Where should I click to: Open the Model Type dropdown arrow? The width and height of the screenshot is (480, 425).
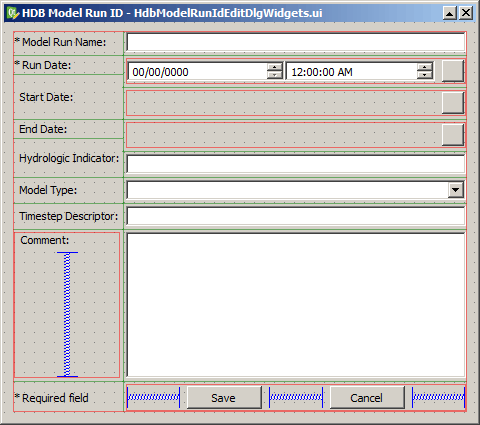(x=455, y=190)
